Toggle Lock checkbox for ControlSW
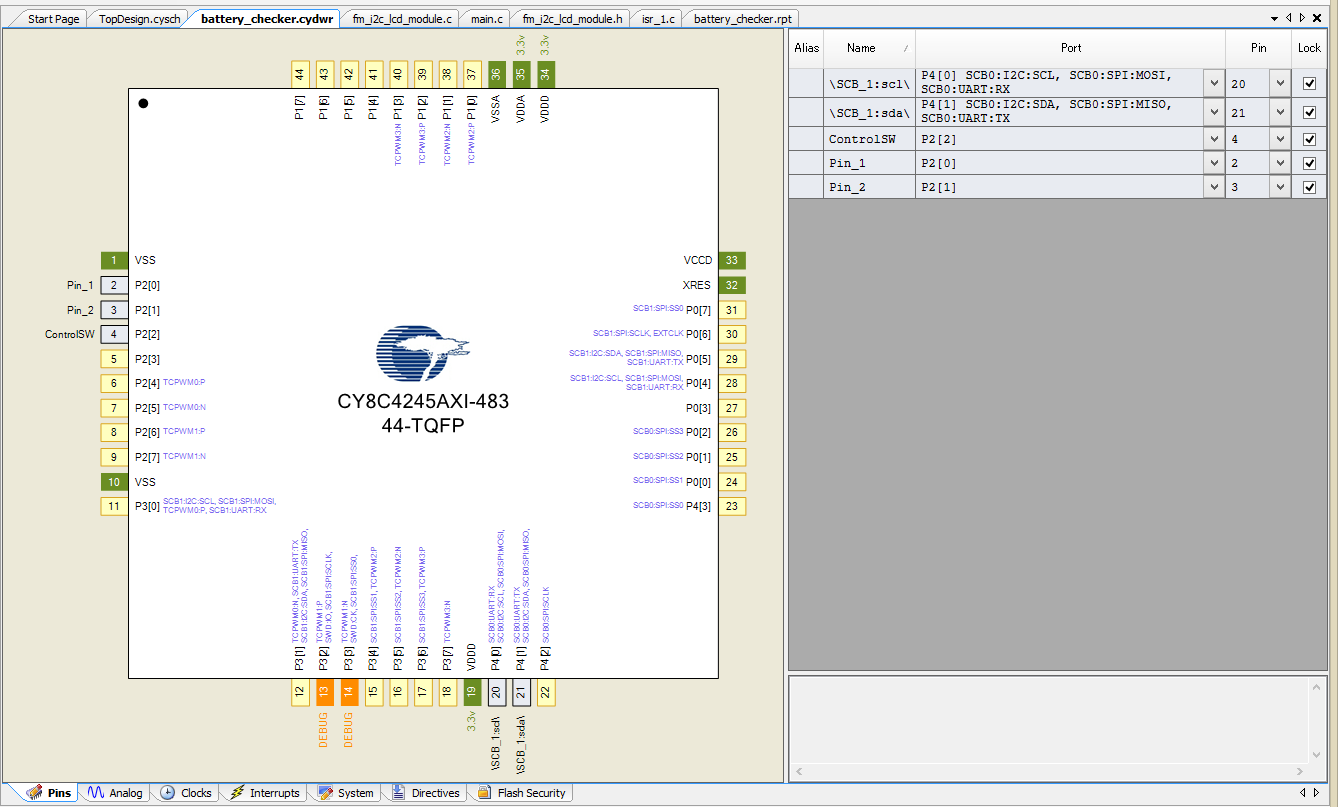Image resolution: width=1338 pixels, height=807 pixels. [1309, 139]
